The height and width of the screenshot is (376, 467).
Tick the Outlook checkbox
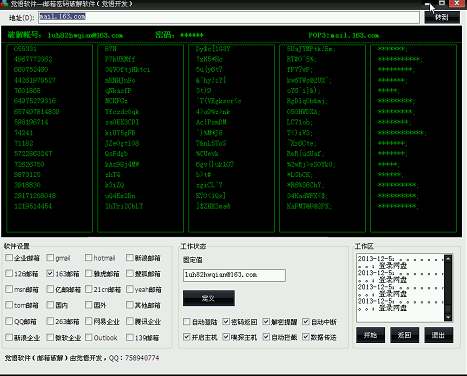(x=89, y=337)
